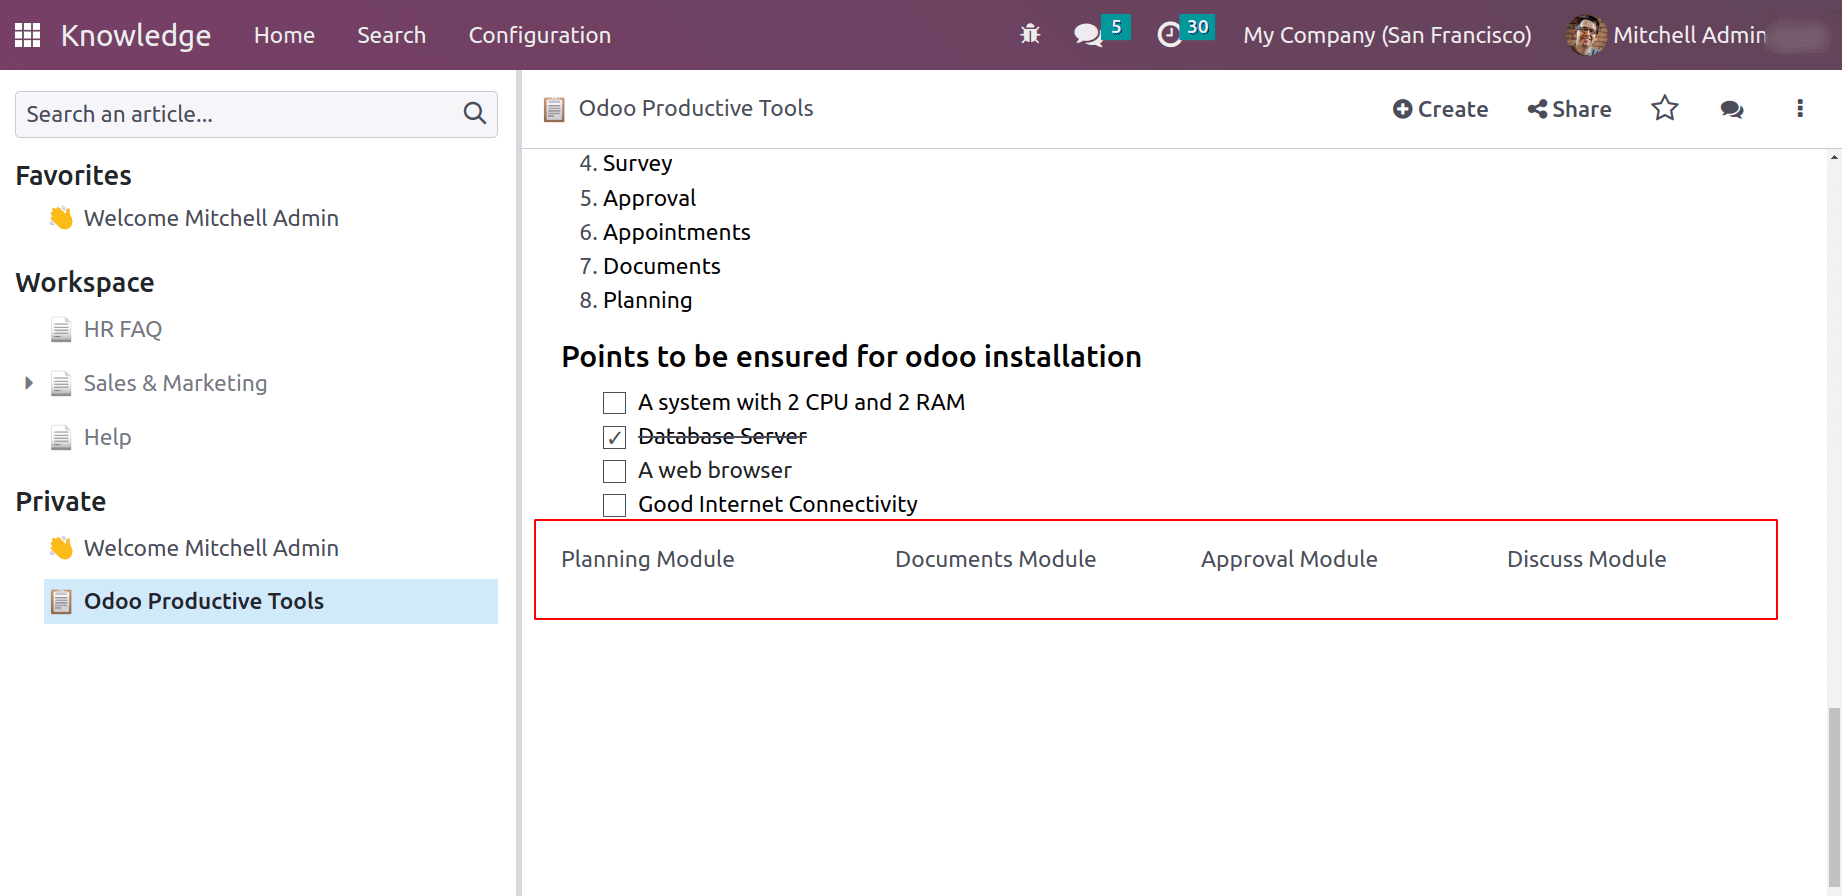Click the debug bug icon
Image resolution: width=1842 pixels, height=896 pixels.
pyautogui.click(x=1030, y=35)
